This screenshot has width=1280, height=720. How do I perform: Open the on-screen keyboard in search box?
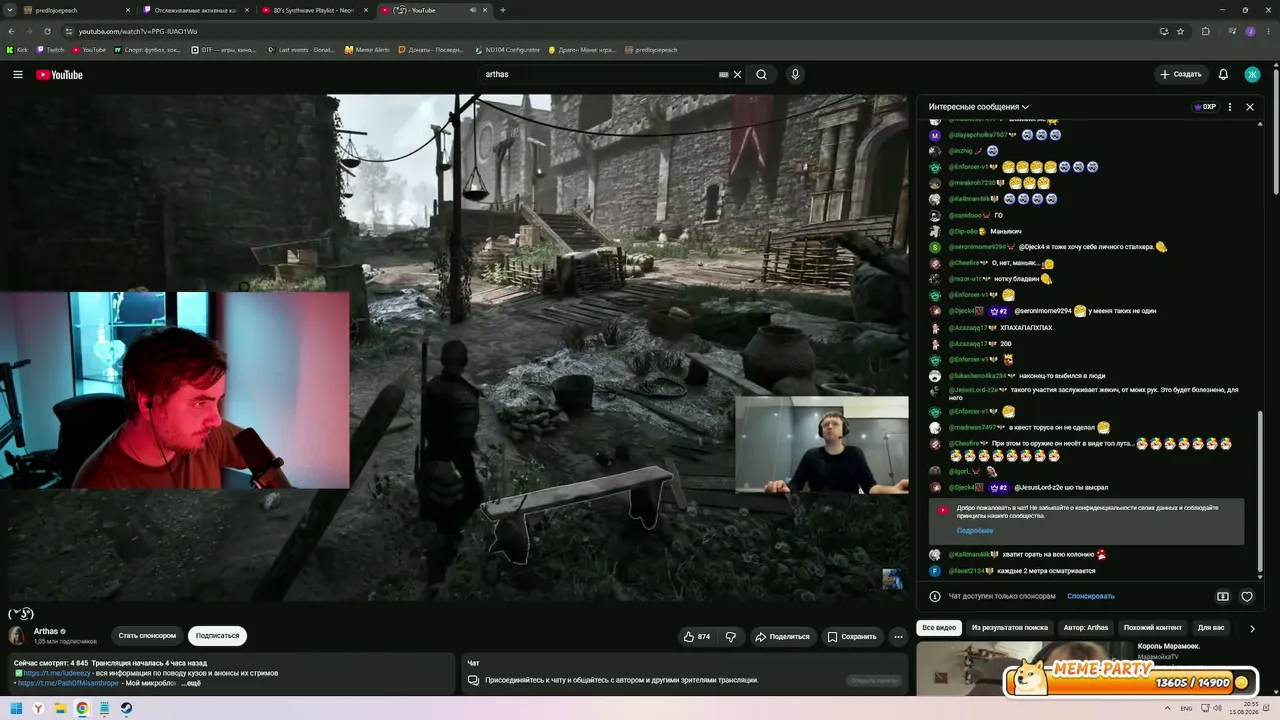tap(723, 75)
